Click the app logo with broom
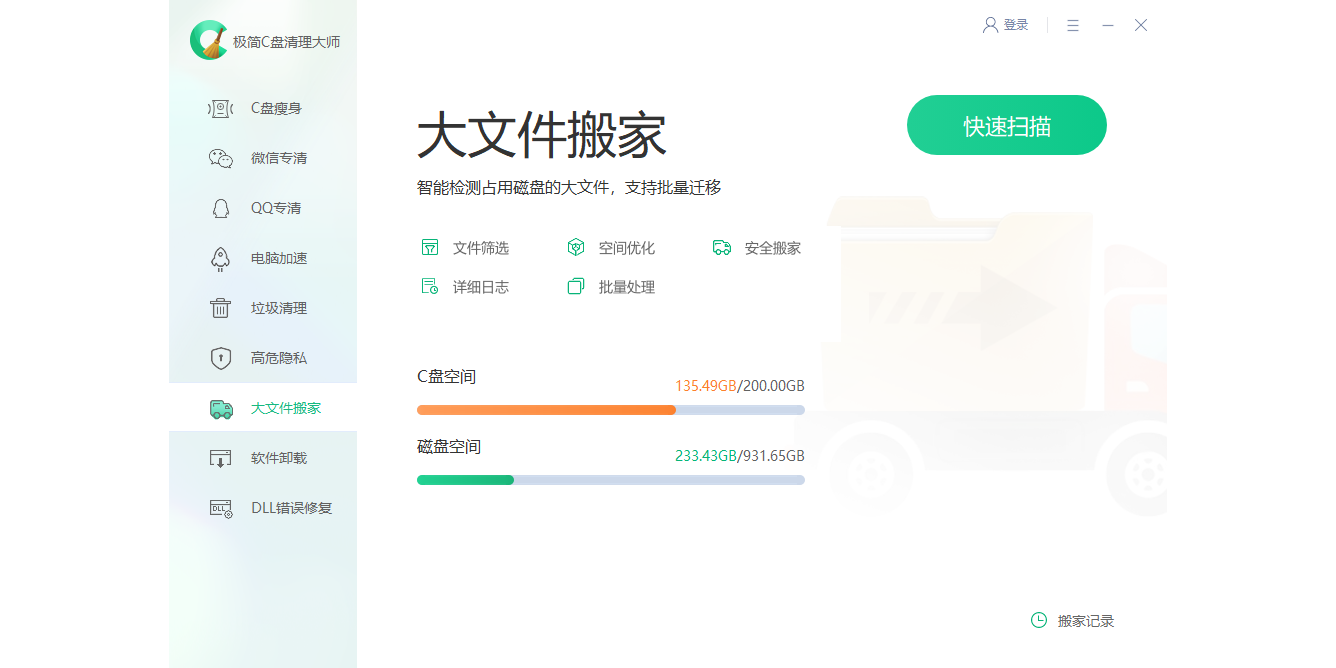 [x=209, y=40]
